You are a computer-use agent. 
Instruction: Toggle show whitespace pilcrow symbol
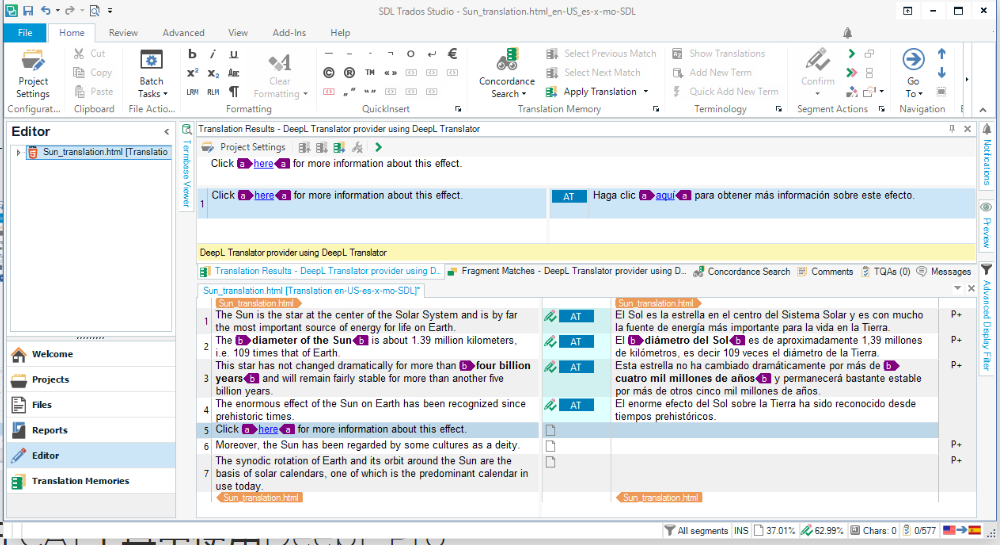pos(233,92)
